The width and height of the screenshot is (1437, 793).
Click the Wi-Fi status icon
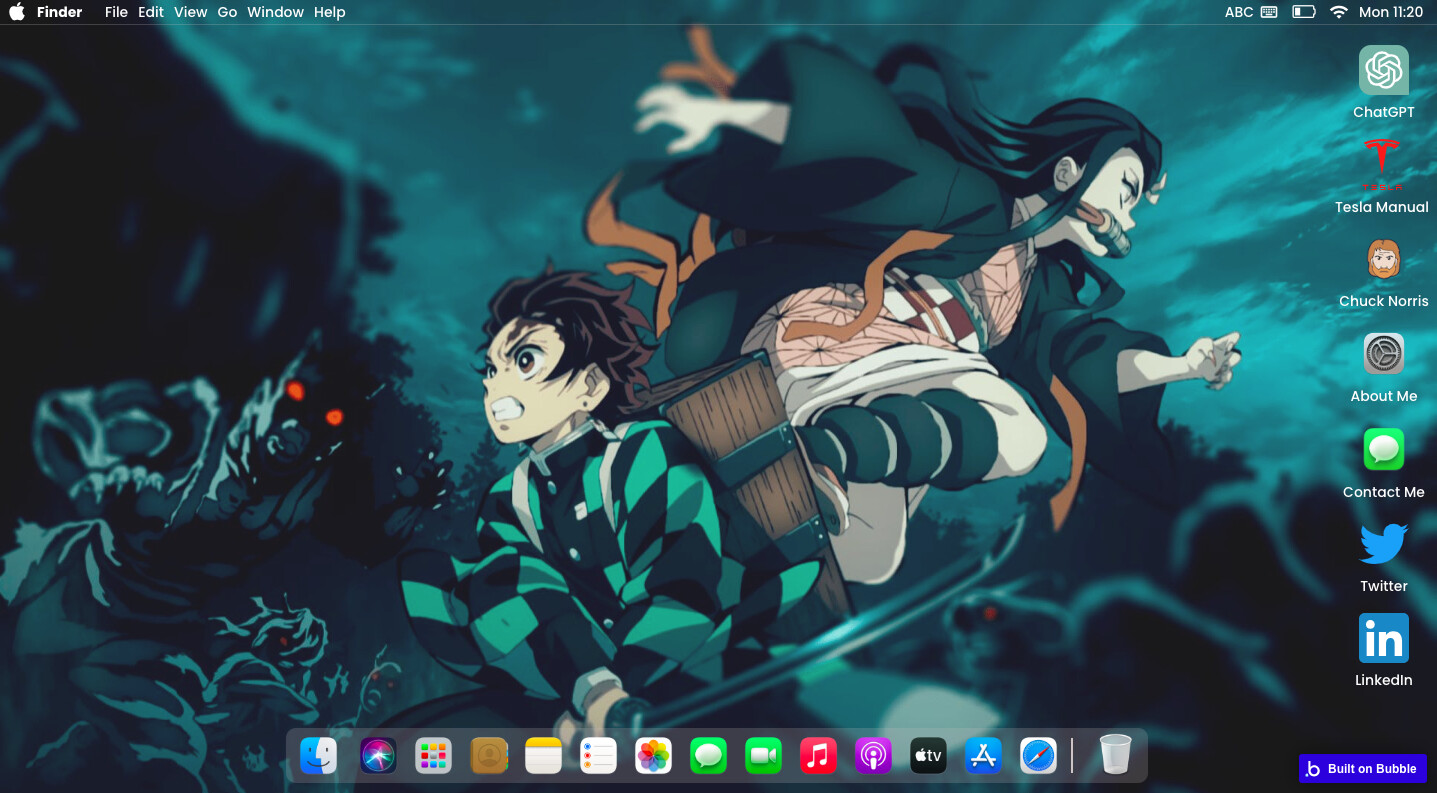[1339, 12]
